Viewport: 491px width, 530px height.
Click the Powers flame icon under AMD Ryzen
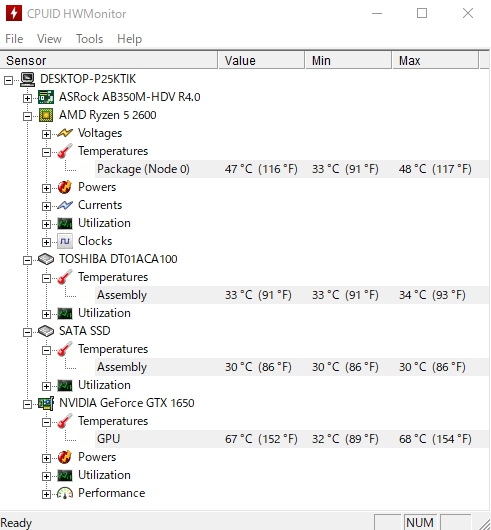click(65, 187)
